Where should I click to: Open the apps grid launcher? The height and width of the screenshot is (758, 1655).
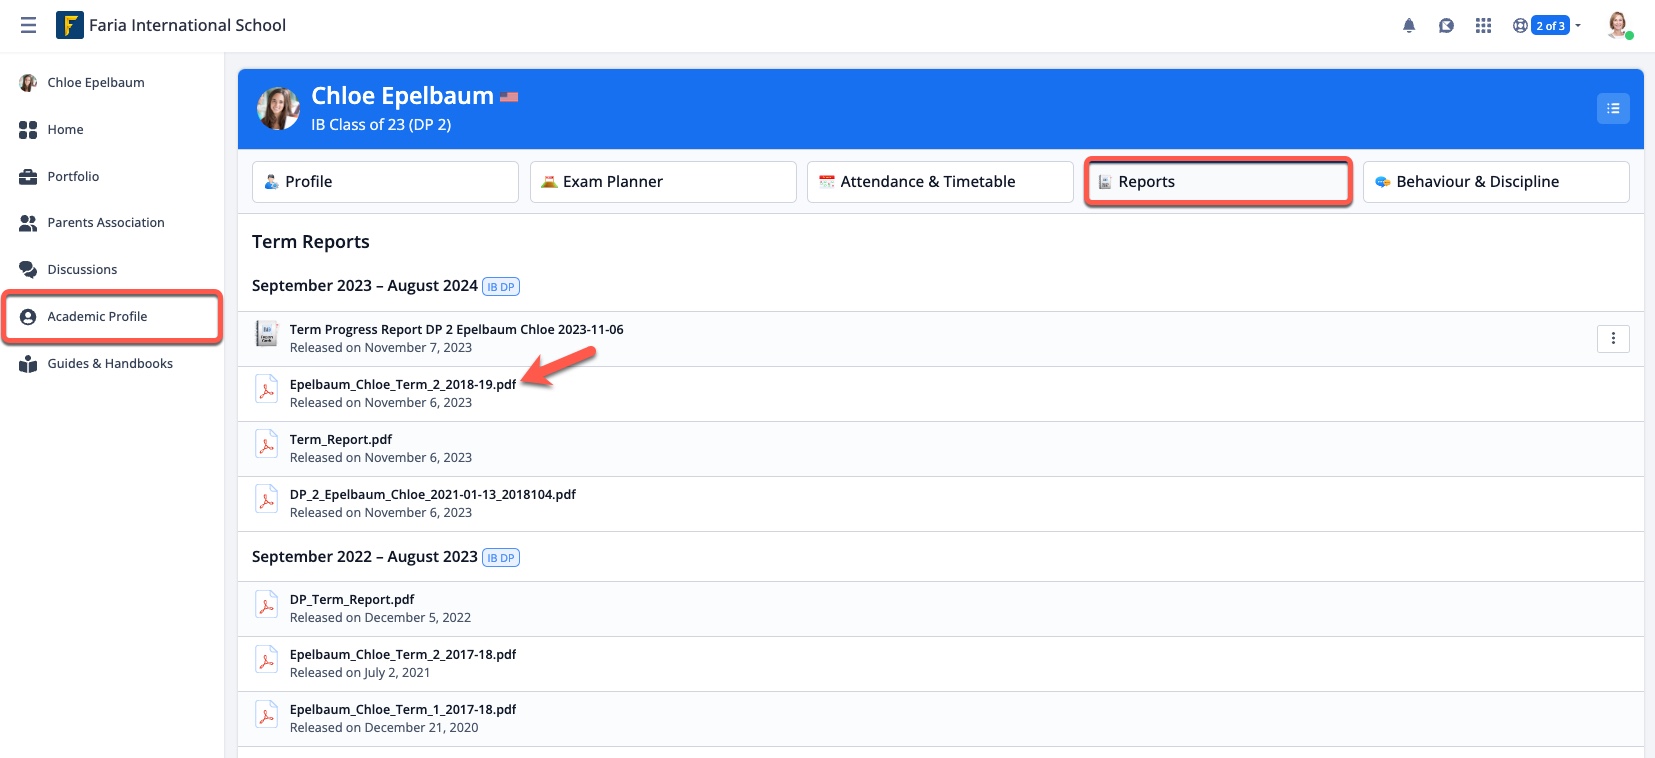(x=1483, y=26)
